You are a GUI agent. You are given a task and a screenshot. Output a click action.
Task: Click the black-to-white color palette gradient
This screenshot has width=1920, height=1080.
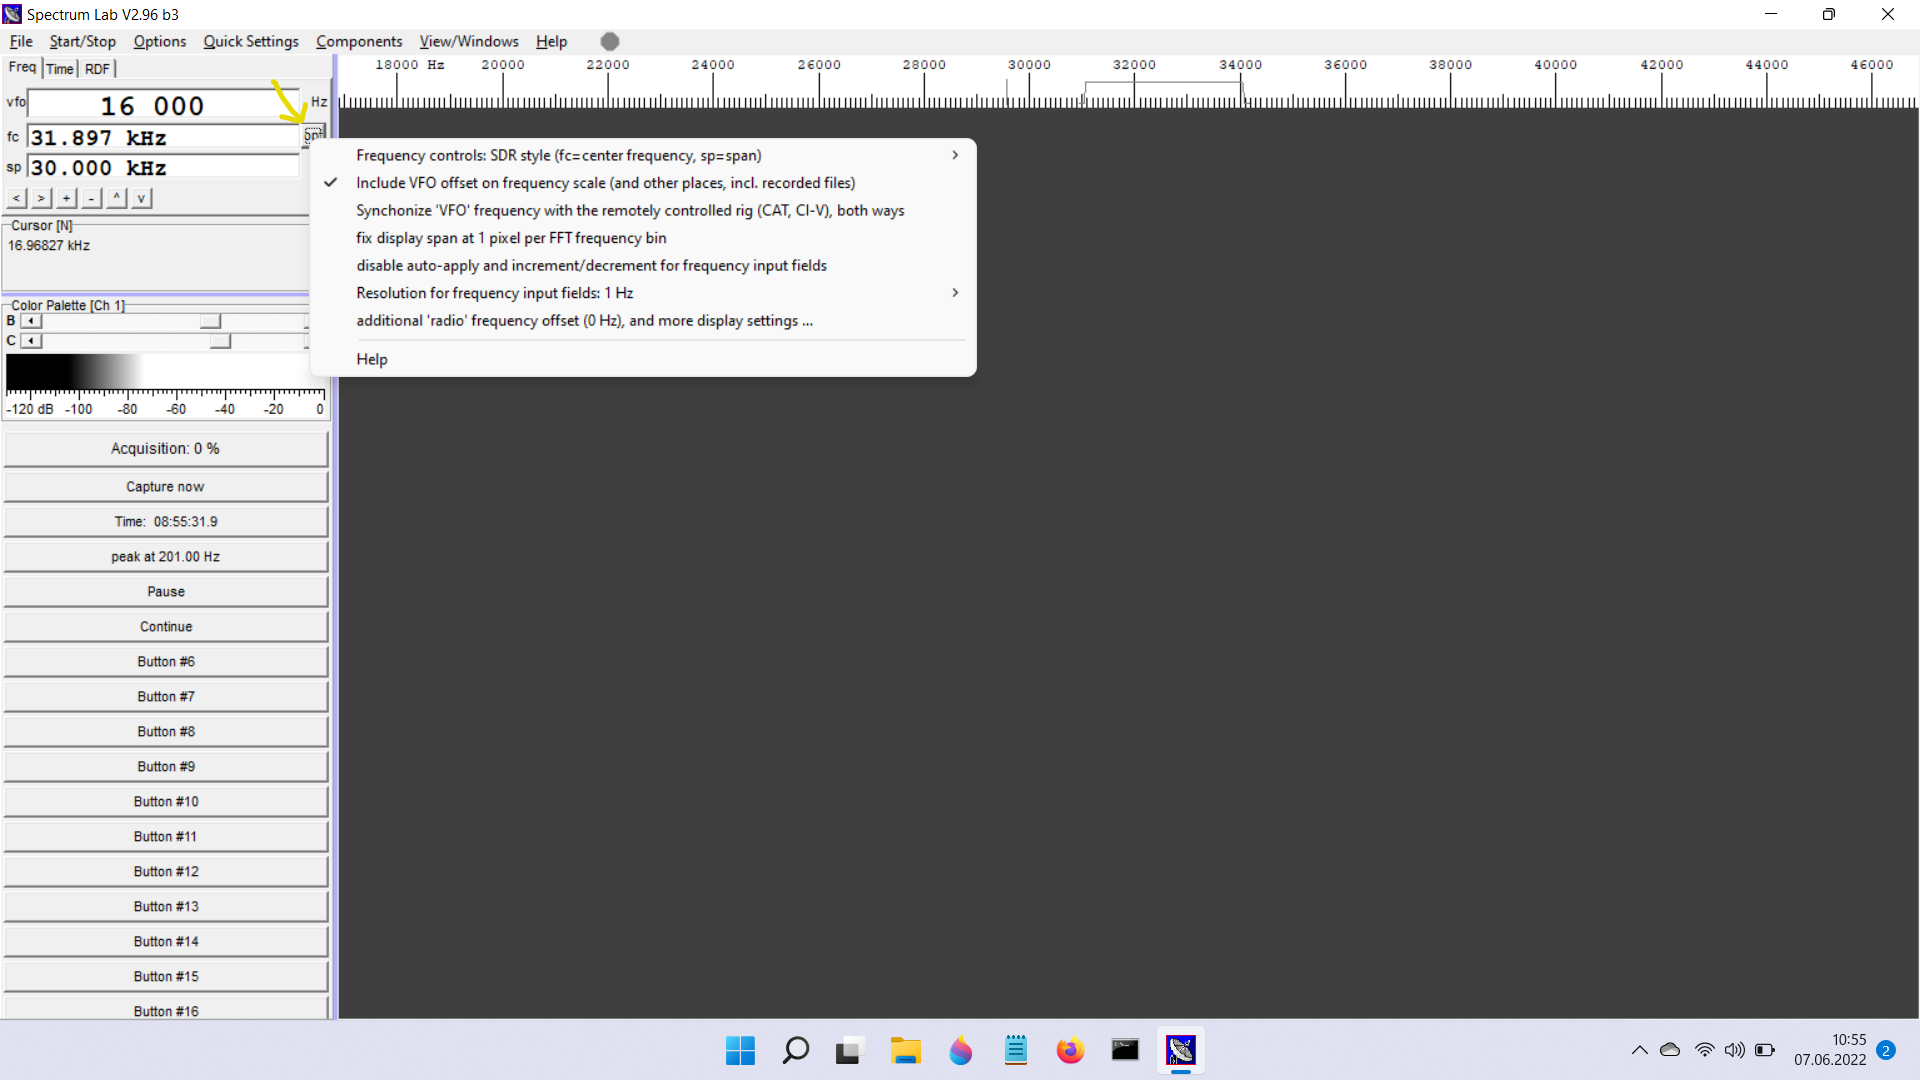click(x=165, y=372)
